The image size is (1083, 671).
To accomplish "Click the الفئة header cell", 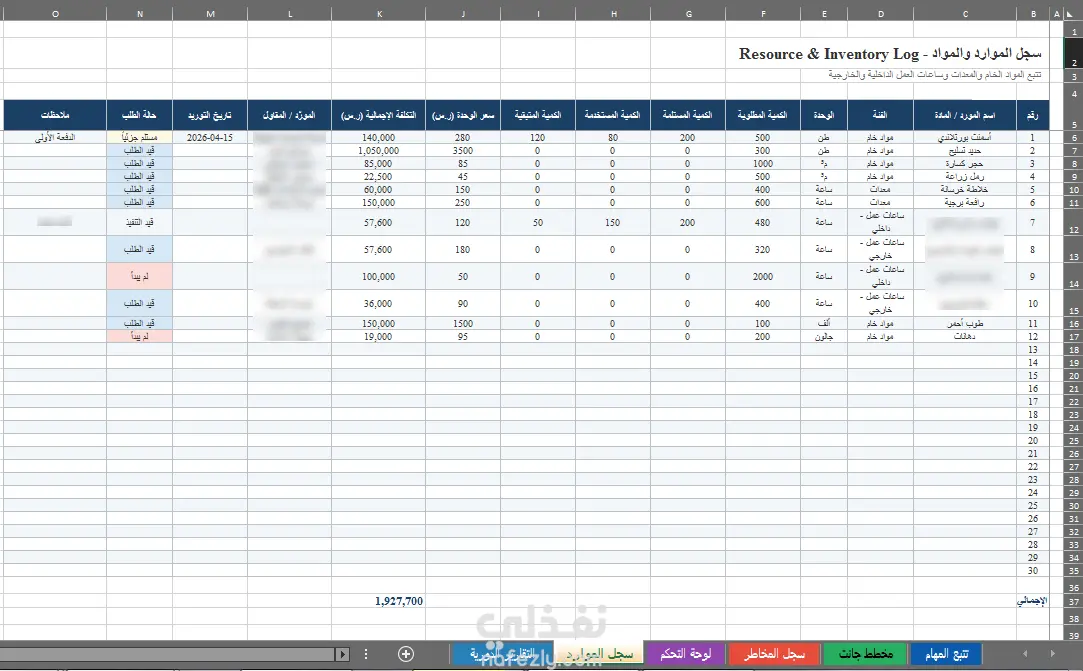I will coord(881,115).
